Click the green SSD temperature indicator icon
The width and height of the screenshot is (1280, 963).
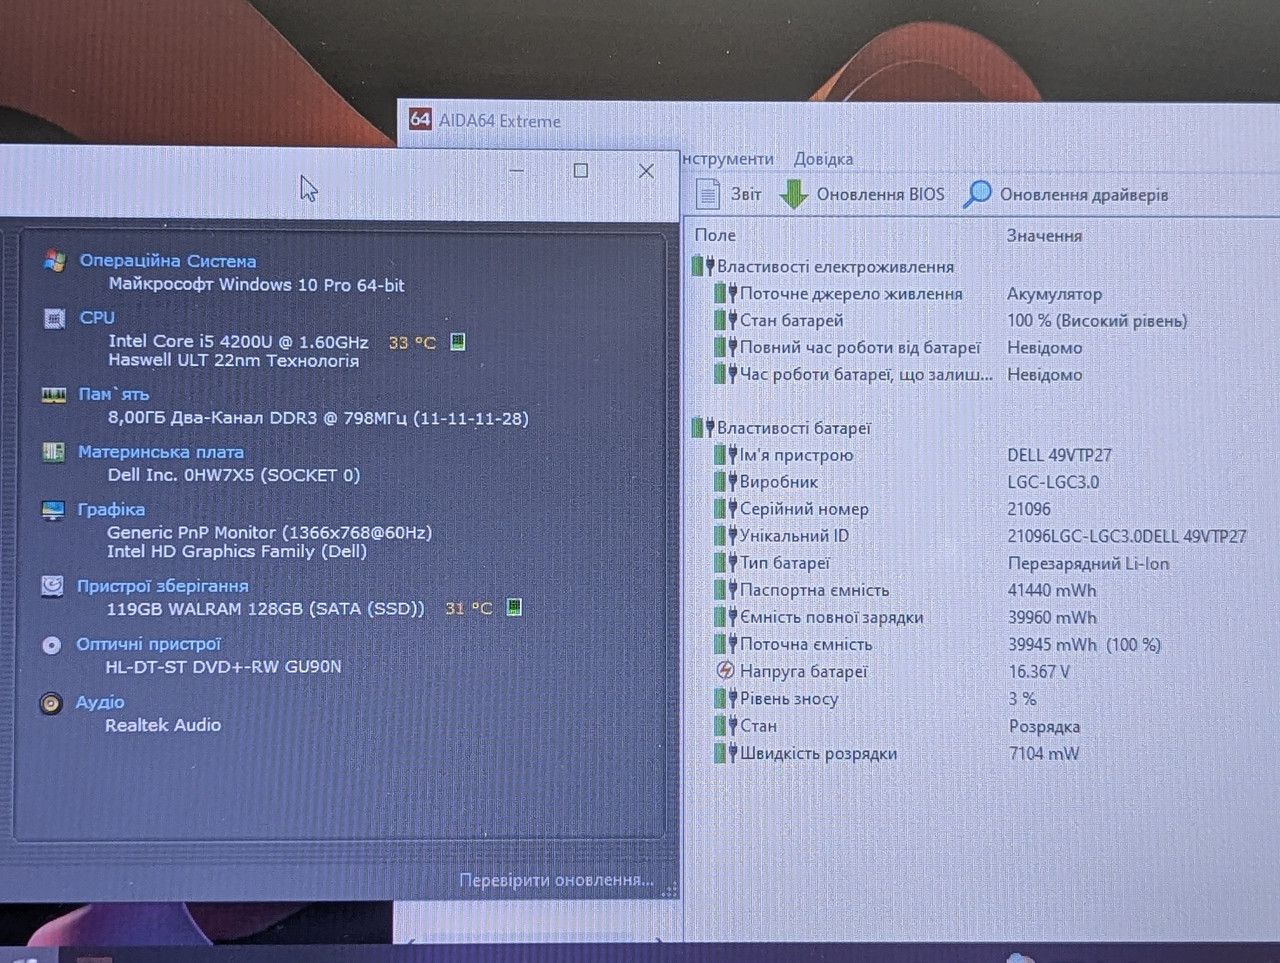coord(514,607)
